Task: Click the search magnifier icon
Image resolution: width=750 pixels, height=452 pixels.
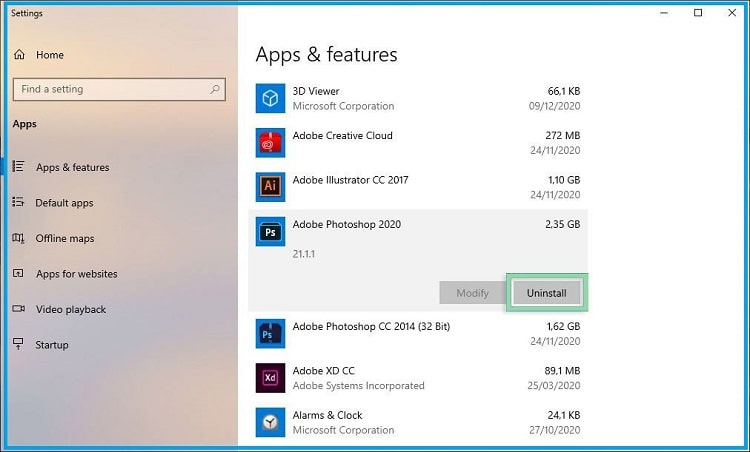Action: pyautogui.click(x=215, y=89)
